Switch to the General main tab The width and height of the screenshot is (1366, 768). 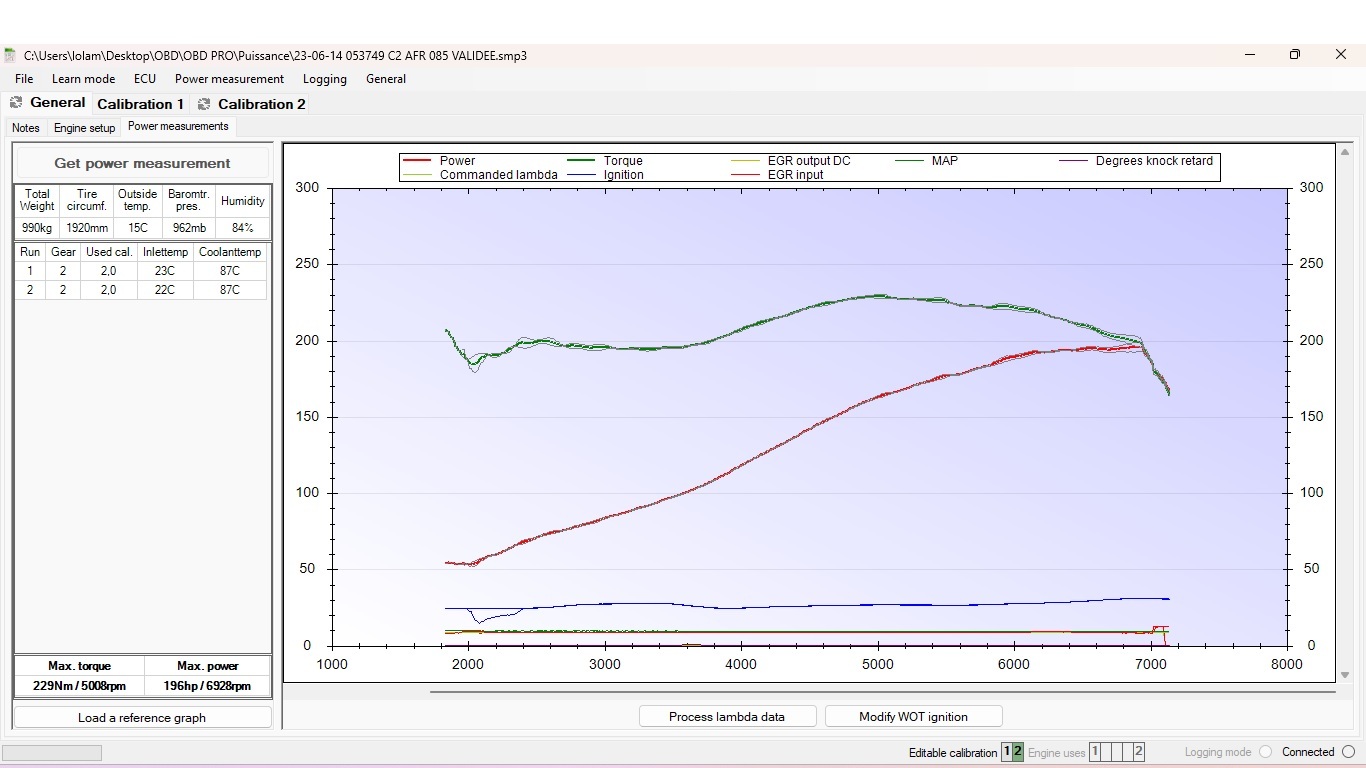pos(47,103)
